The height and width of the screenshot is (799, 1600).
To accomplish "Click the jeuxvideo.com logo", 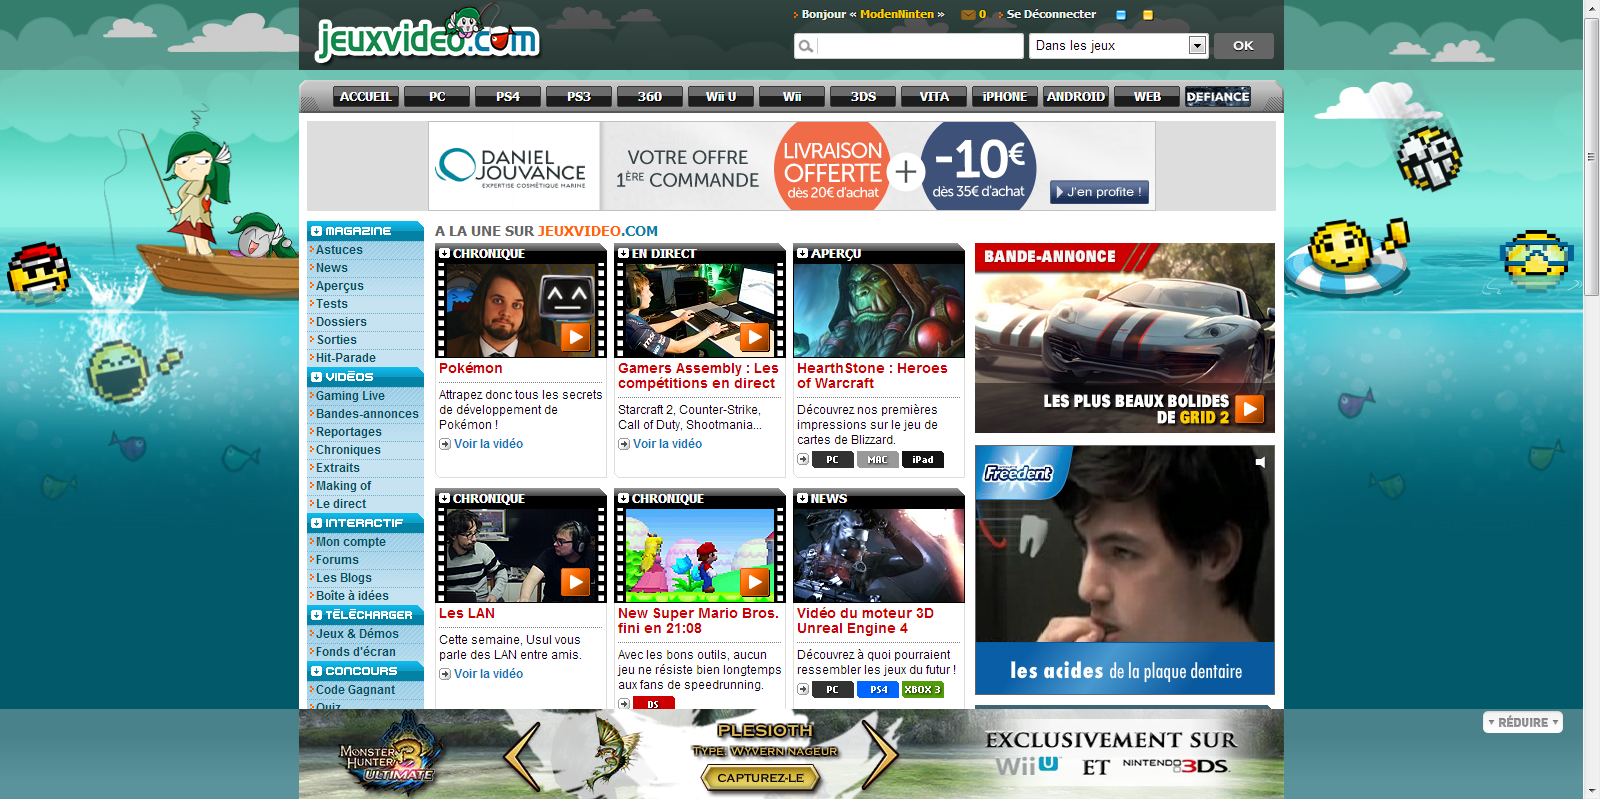I will pos(428,36).
